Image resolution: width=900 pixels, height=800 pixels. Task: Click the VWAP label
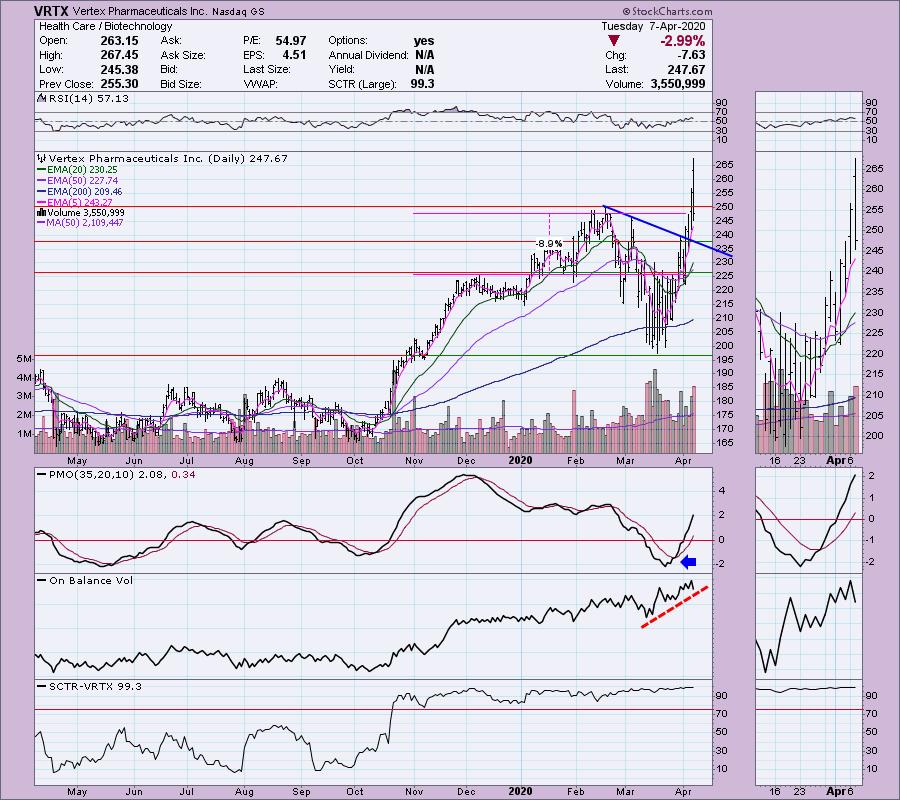coord(260,84)
